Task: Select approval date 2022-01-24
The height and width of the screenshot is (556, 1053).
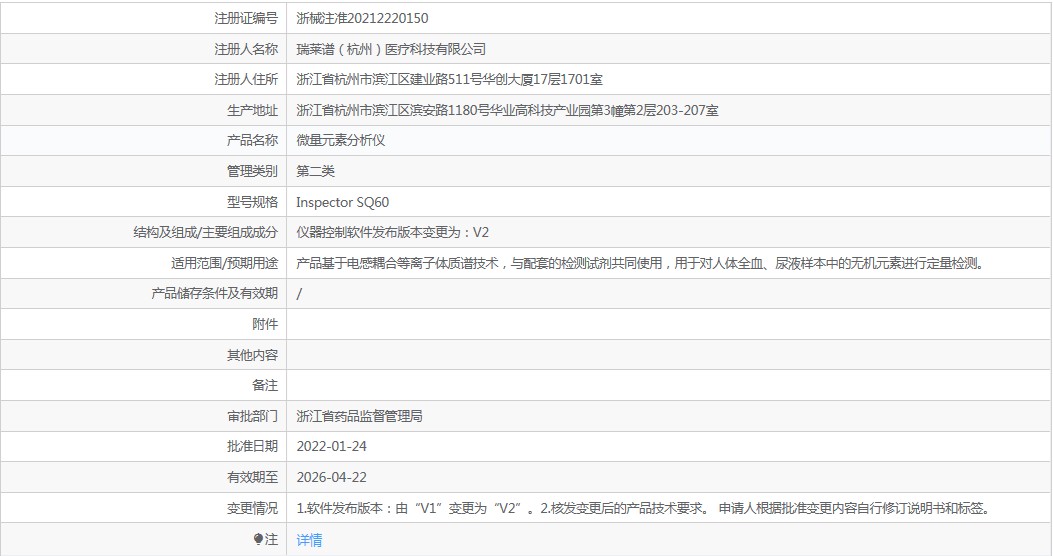Action: [x=332, y=447]
